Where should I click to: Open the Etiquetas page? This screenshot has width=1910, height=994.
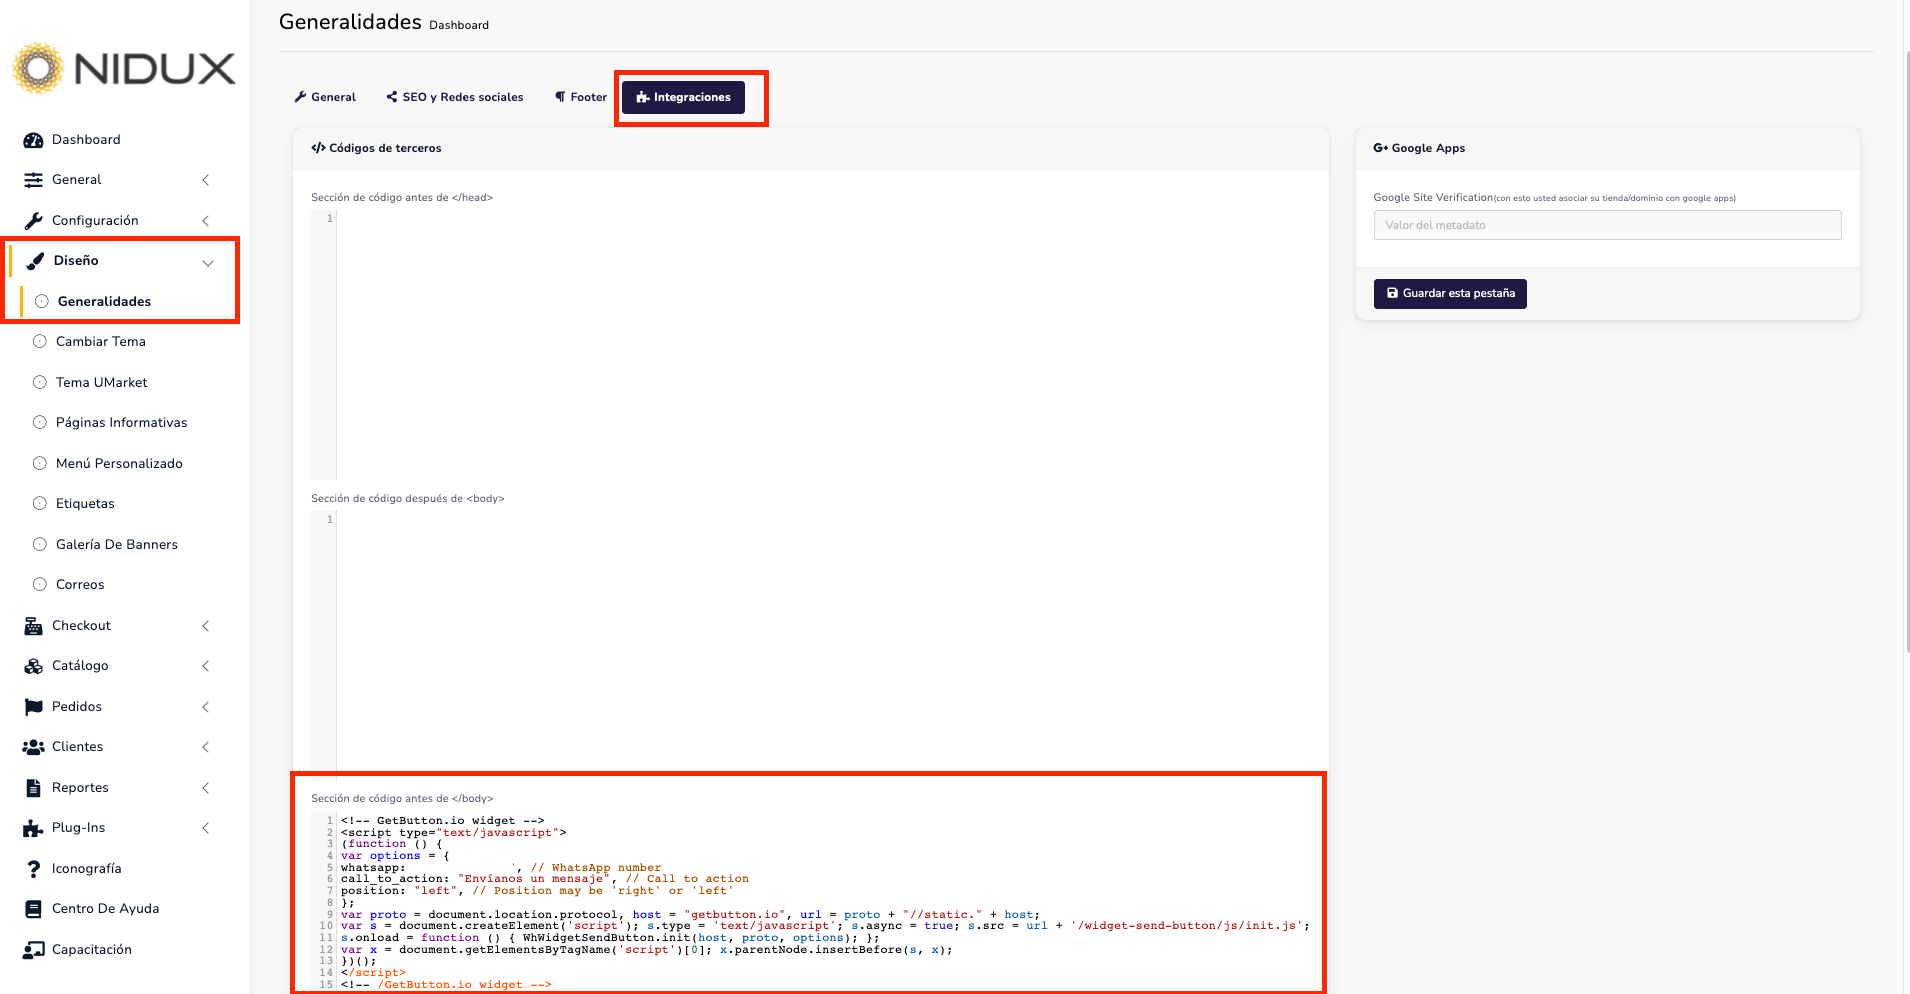[x=85, y=503]
